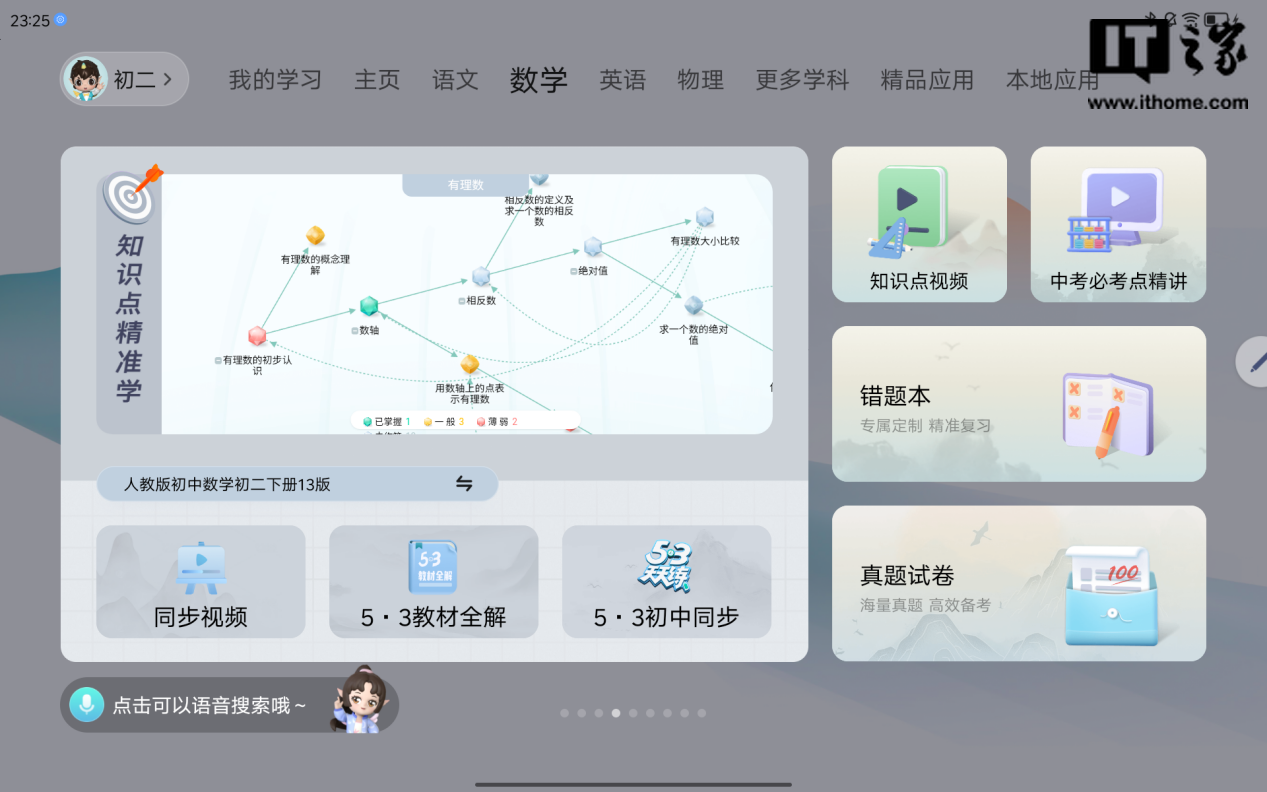Open the 更多学科 tab

coord(801,80)
